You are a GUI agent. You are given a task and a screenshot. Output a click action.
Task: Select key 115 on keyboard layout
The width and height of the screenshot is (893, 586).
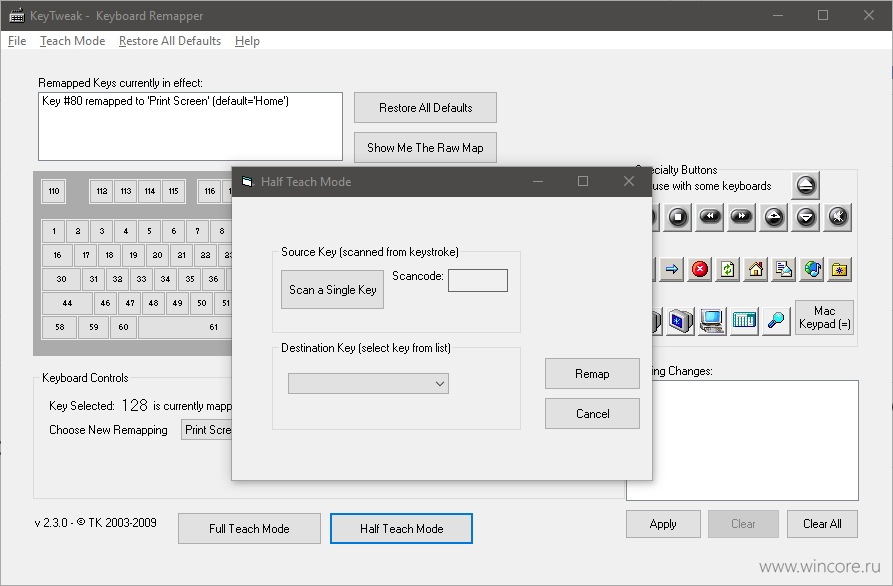point(173,191)
